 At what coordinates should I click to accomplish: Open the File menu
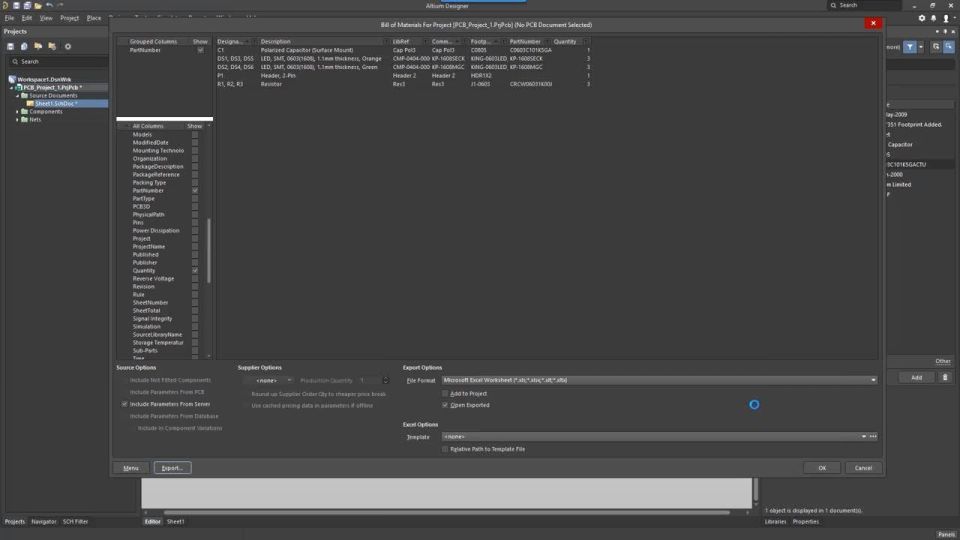[9, 18]
